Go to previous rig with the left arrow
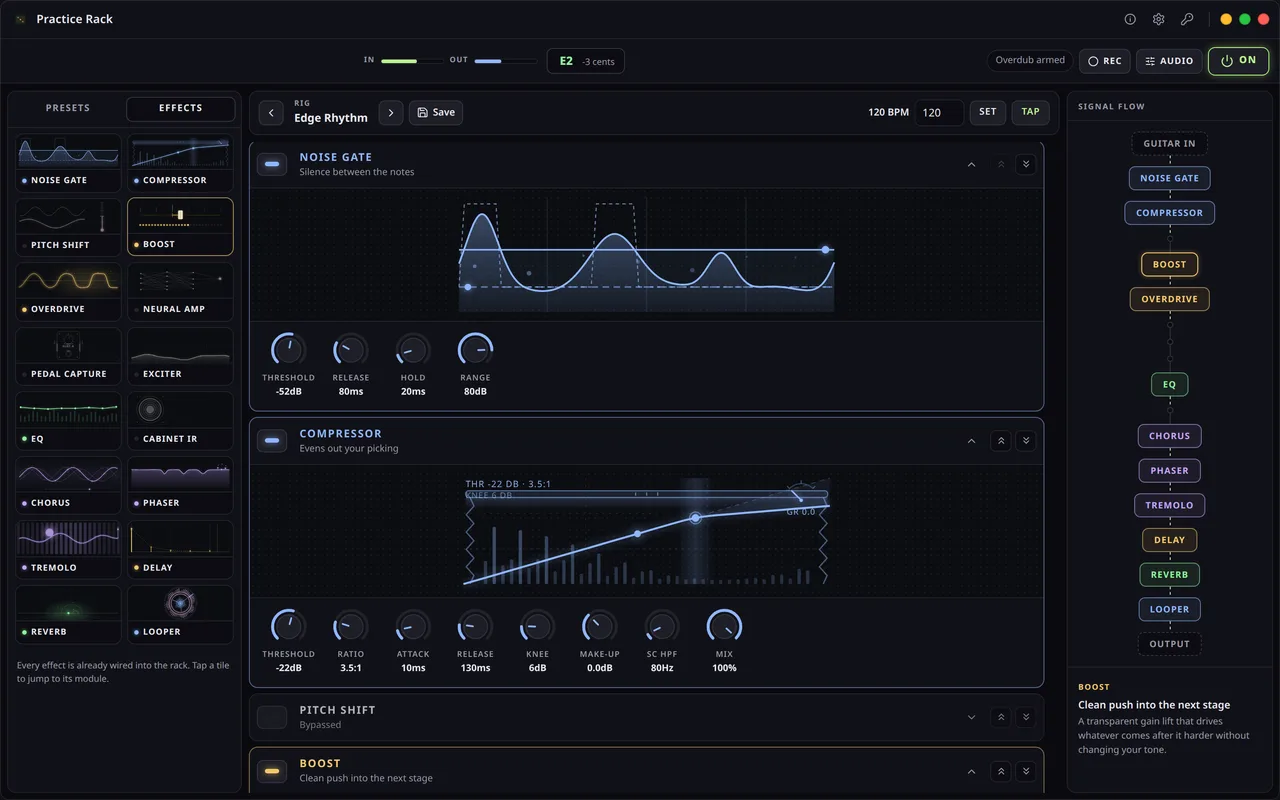Screen dimensions: 1280x800 click(271, 113)
